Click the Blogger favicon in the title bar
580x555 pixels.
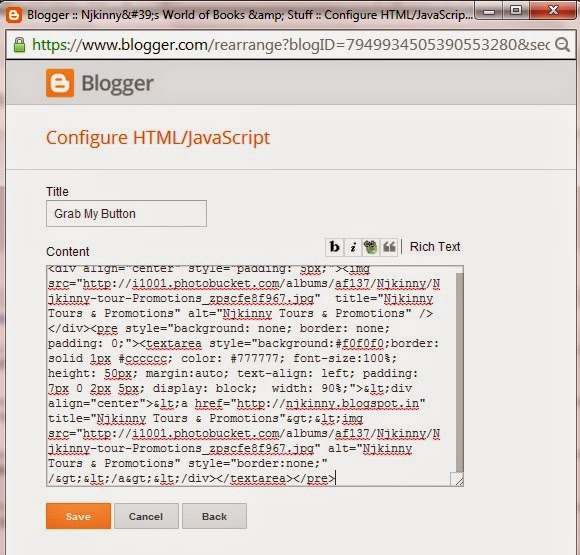pyautogui.click(x=14, y=15)
